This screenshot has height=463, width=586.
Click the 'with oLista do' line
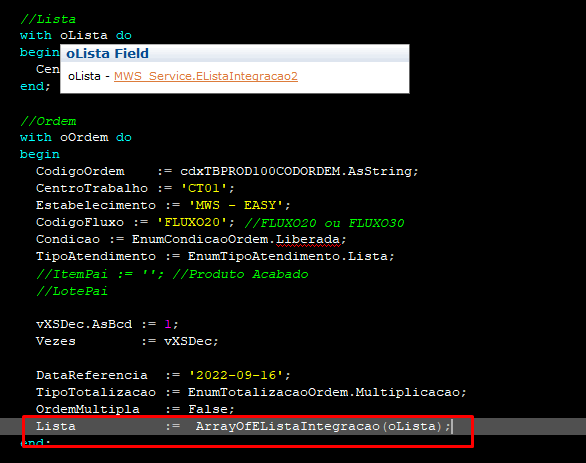(76, 36)
